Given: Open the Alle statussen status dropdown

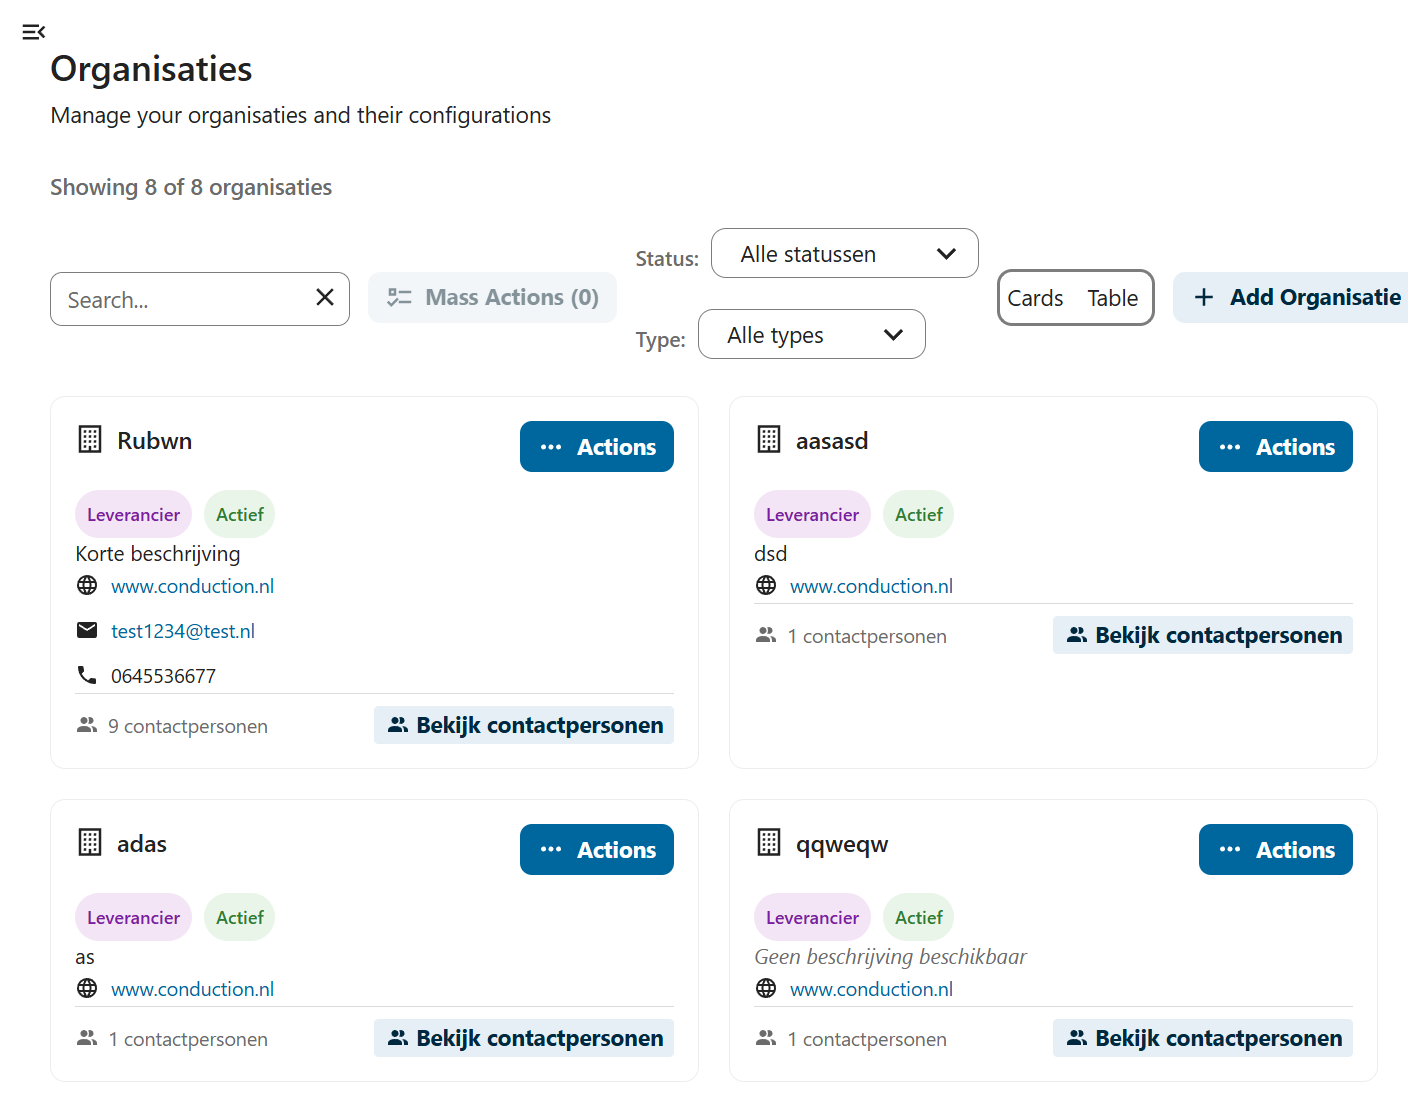Looking at the screenshot, I should tap(844, 254).
